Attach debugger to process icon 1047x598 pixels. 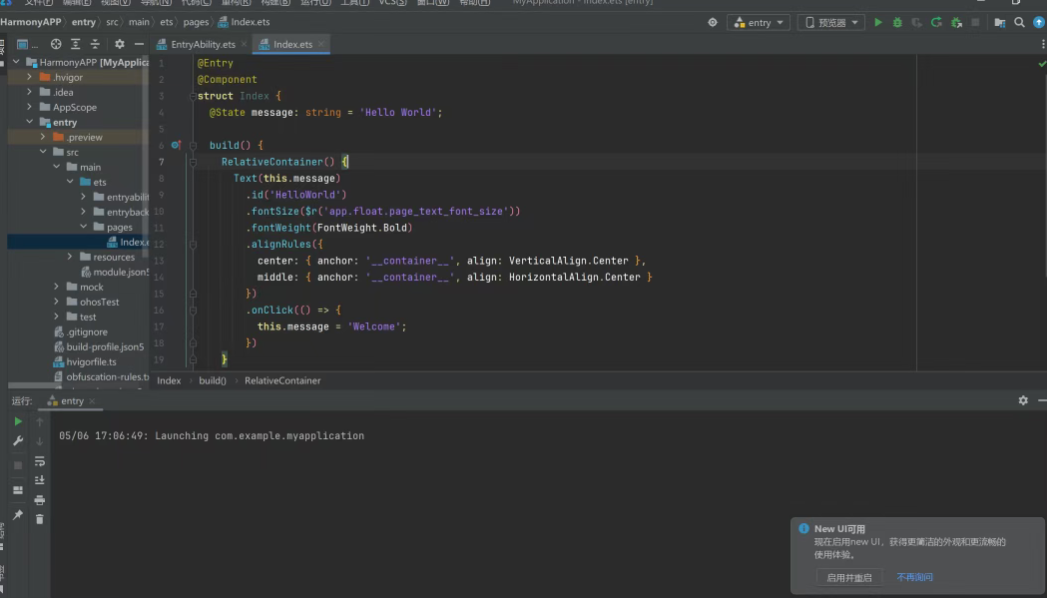(956, 22)
